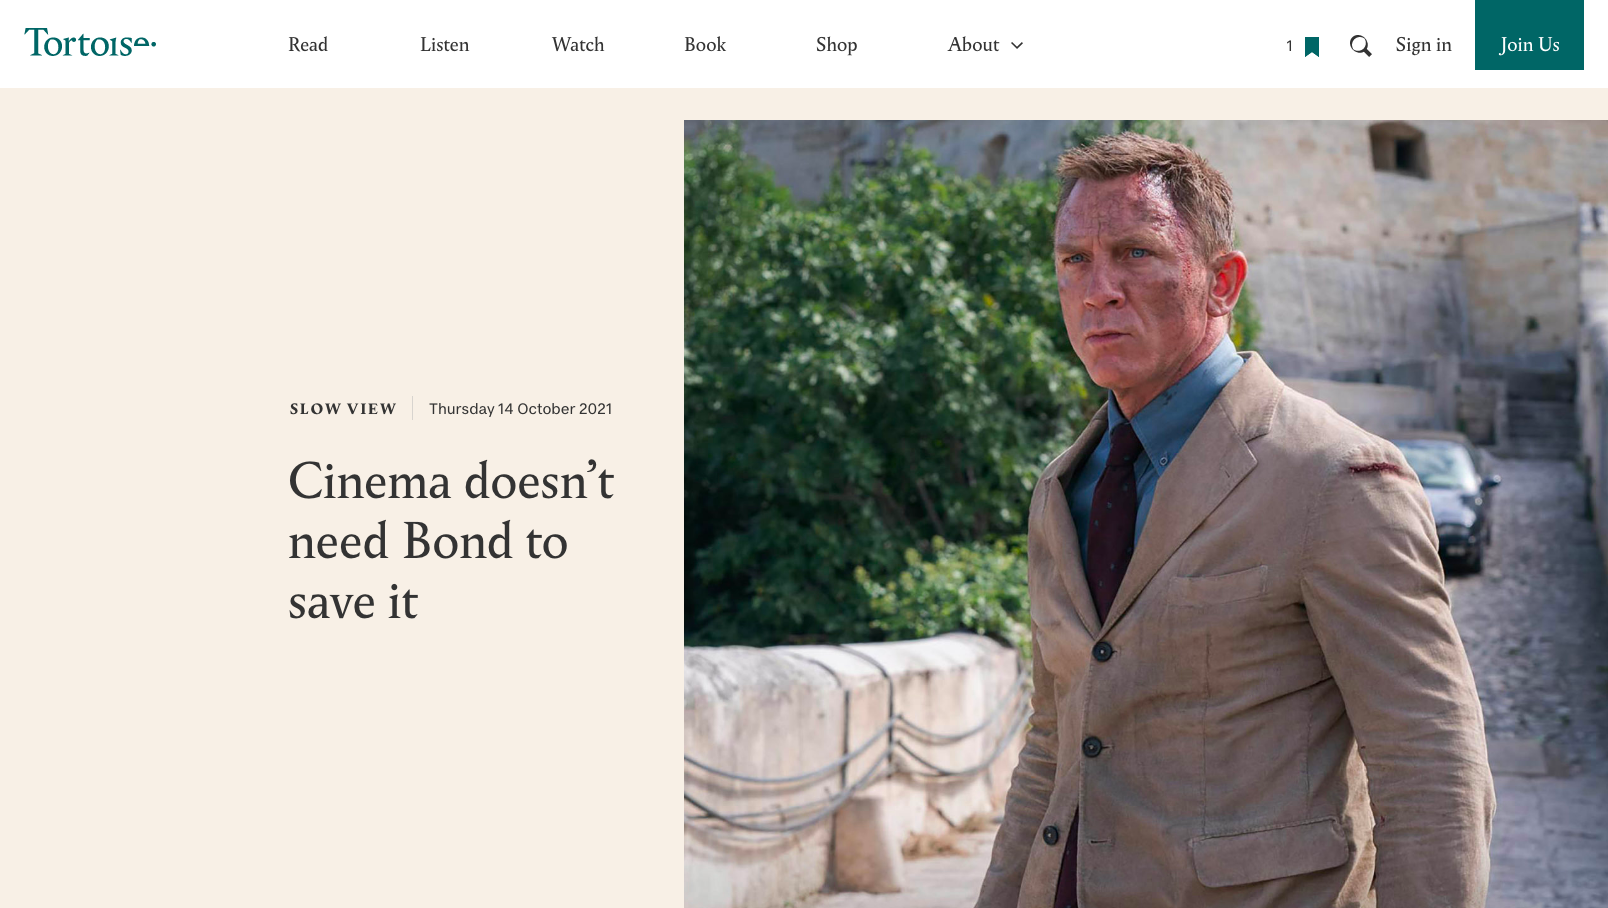Image resolution: width=1608 pixels, height=908 pixels.
Task: Select Listen in the navigation bar
Action: coord(444,45)
